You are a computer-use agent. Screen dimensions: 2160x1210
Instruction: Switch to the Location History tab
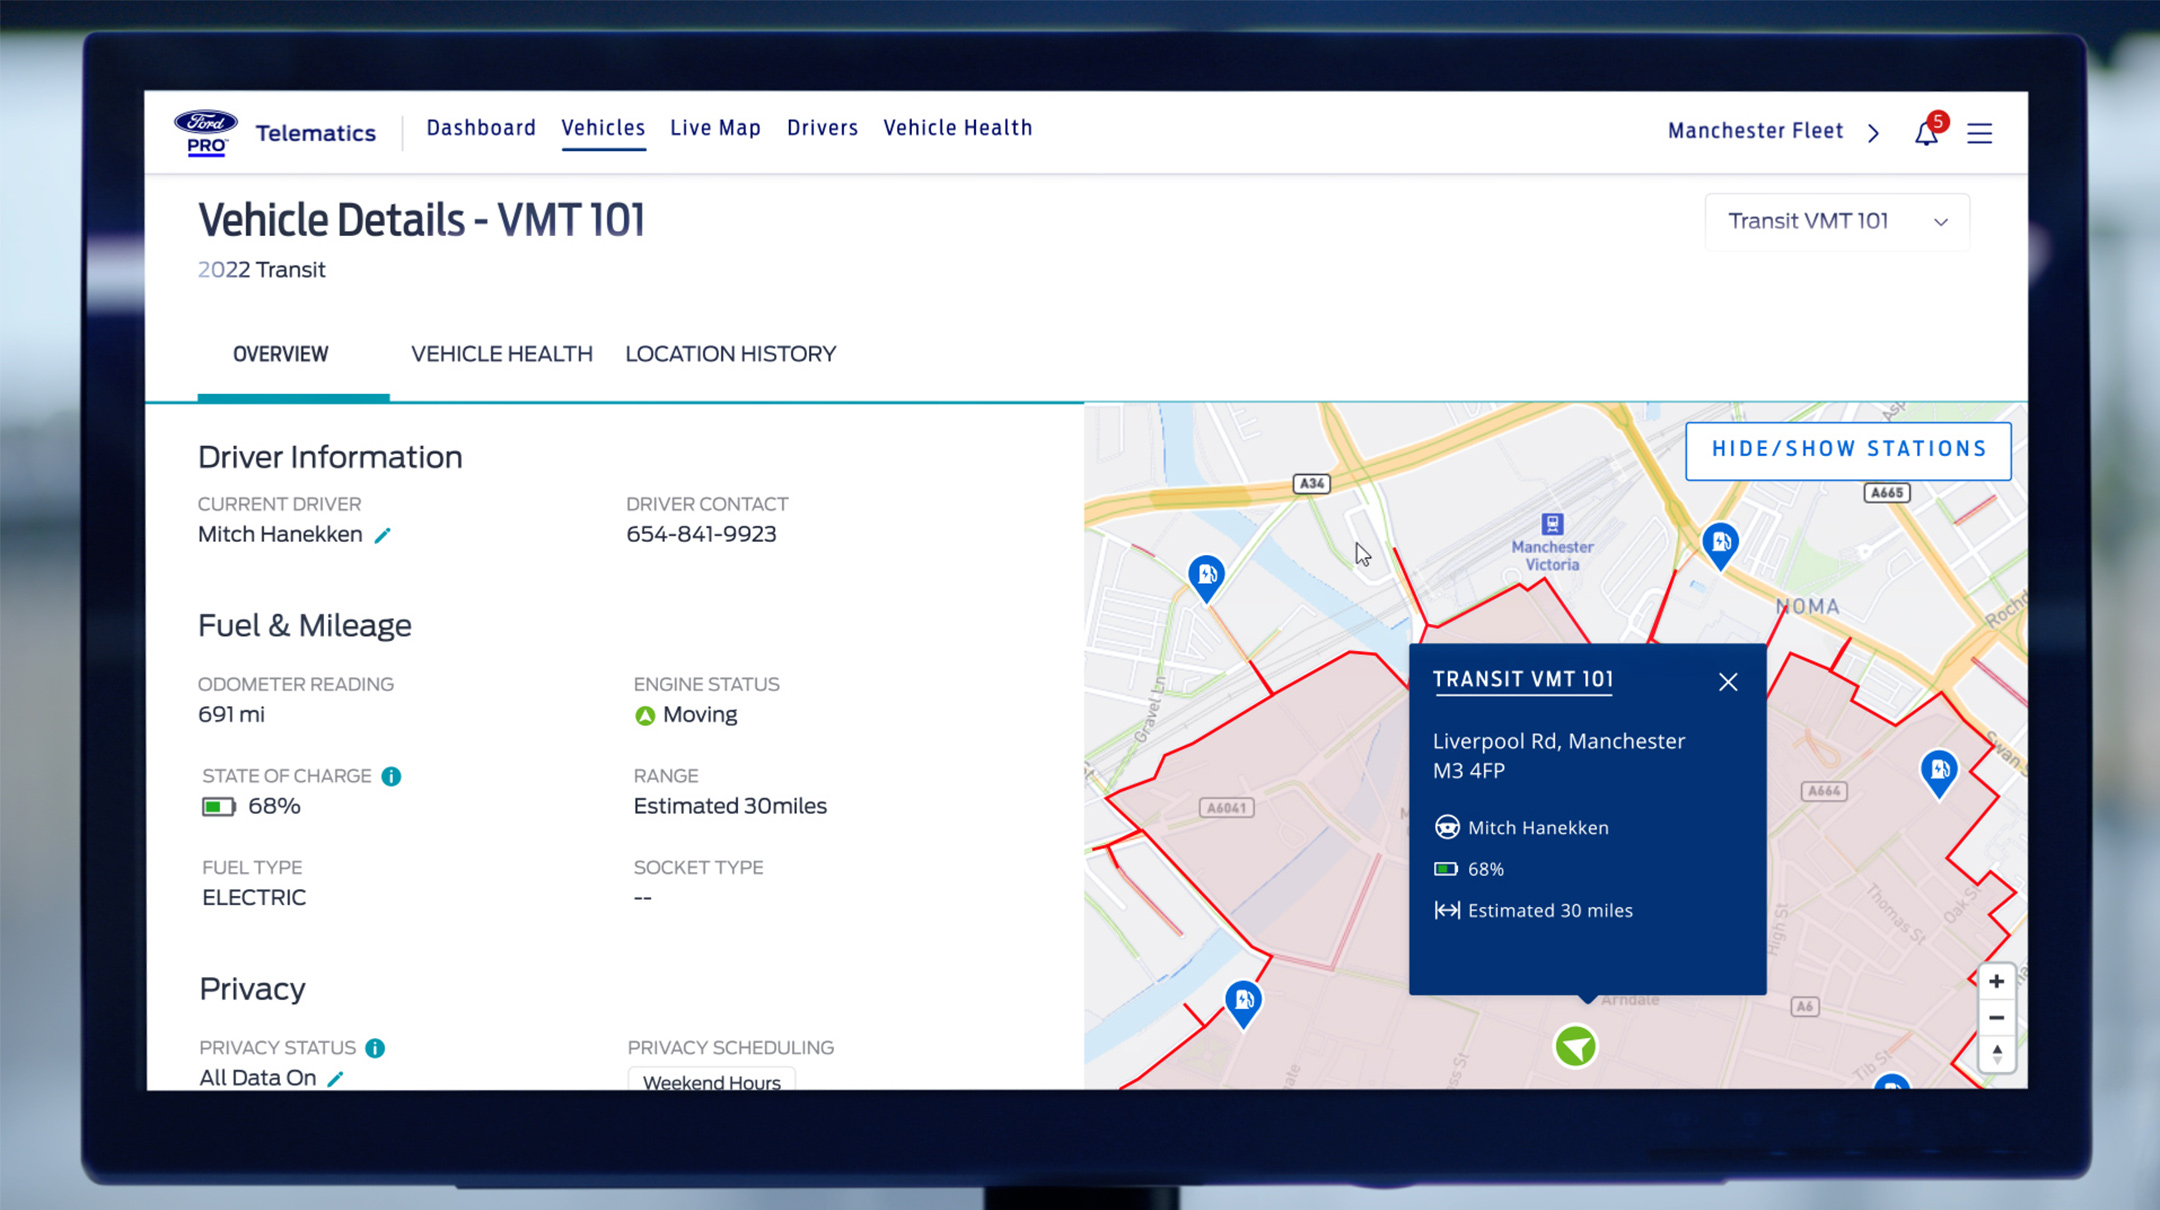pyautogui.click(x=730, y=353)
